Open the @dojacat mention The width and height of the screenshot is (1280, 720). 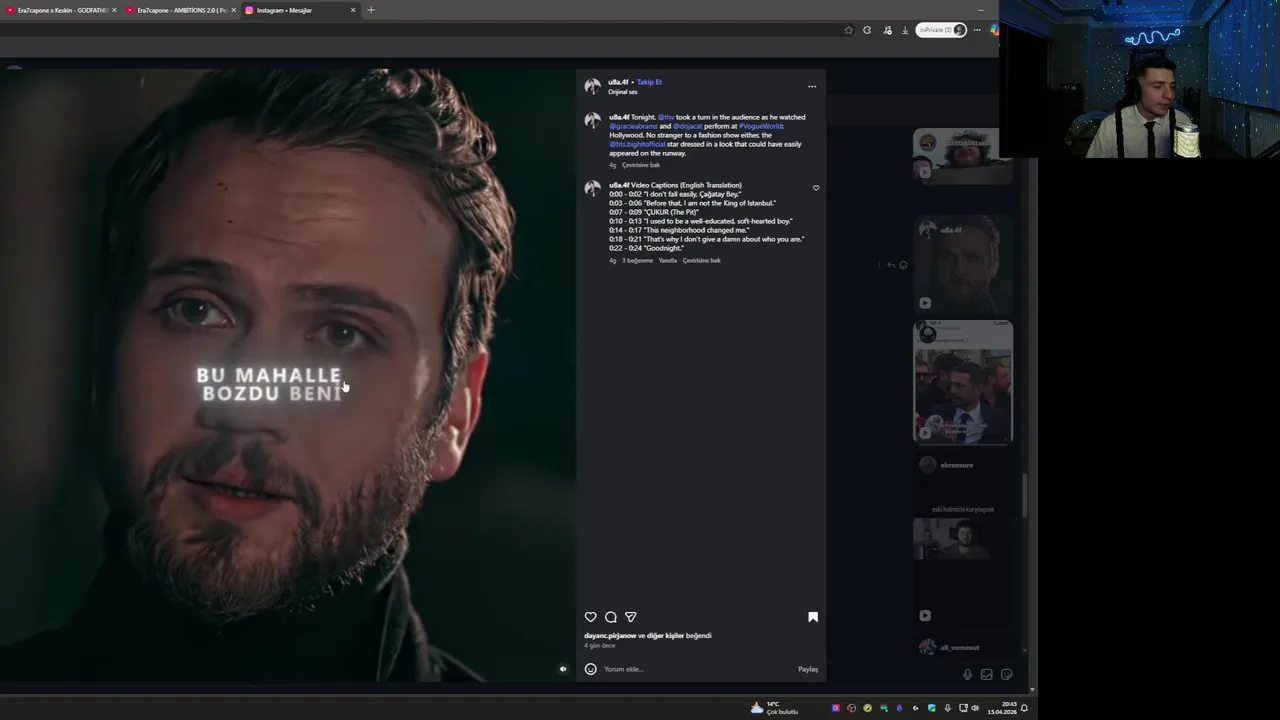[687, 126]
